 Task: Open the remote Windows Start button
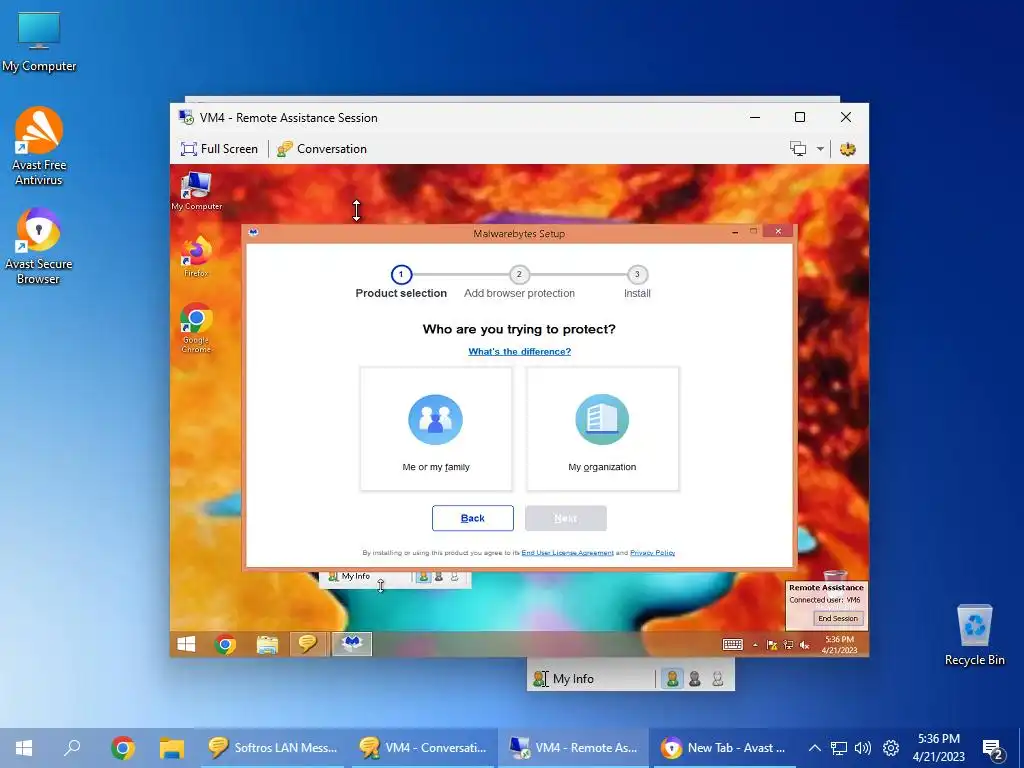click(186, 645)
